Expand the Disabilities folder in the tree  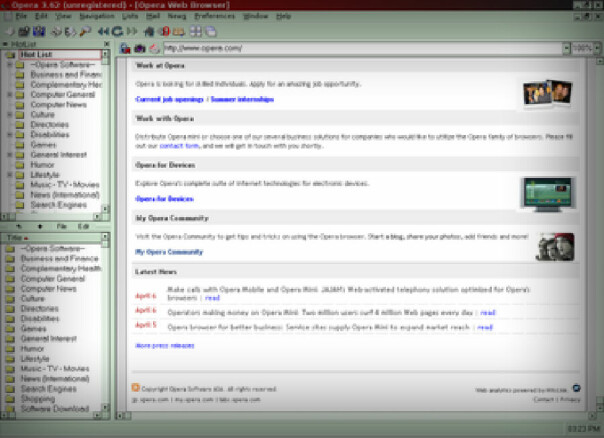[10, 135]
